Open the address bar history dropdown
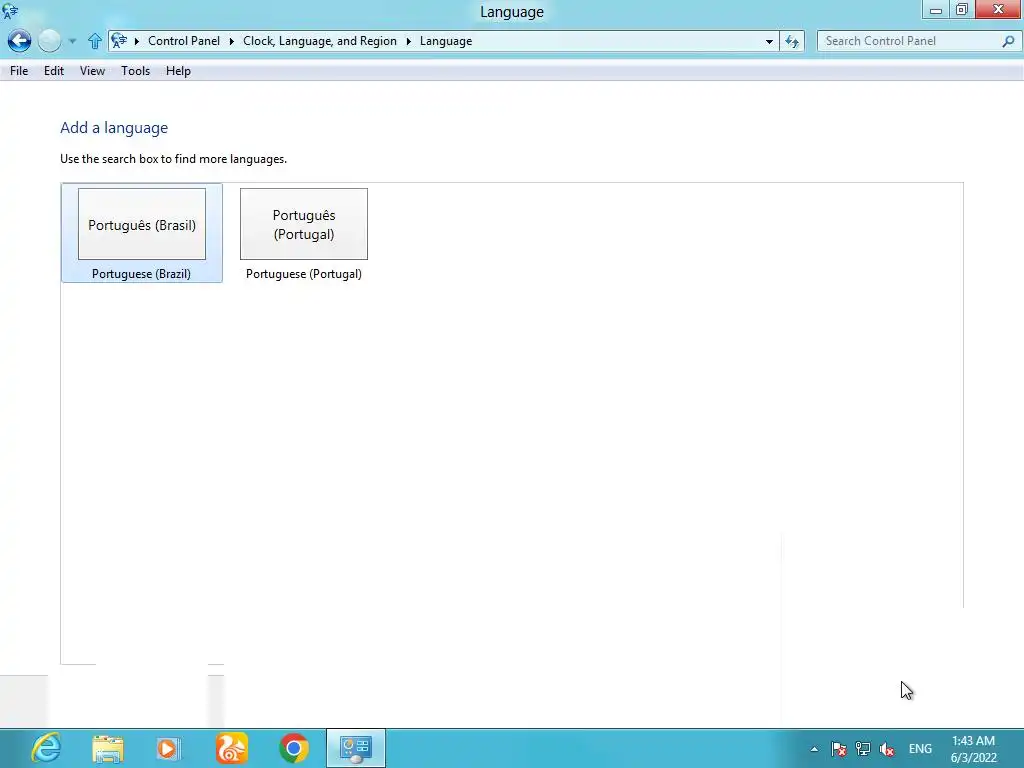The image size is (1024, 768). point(769,41)
